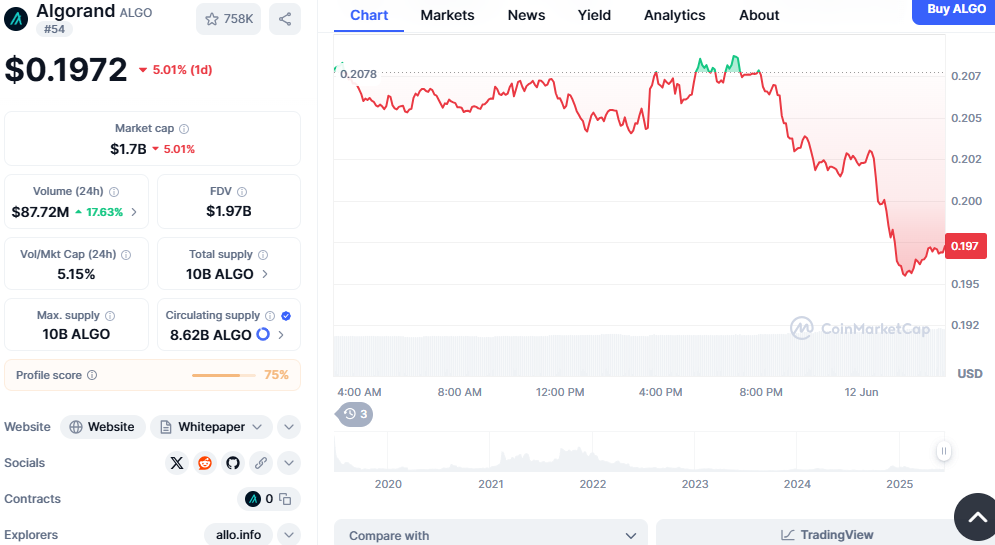Grab the right time-range slider handle

pyautogui.click(x=943, y=452)
